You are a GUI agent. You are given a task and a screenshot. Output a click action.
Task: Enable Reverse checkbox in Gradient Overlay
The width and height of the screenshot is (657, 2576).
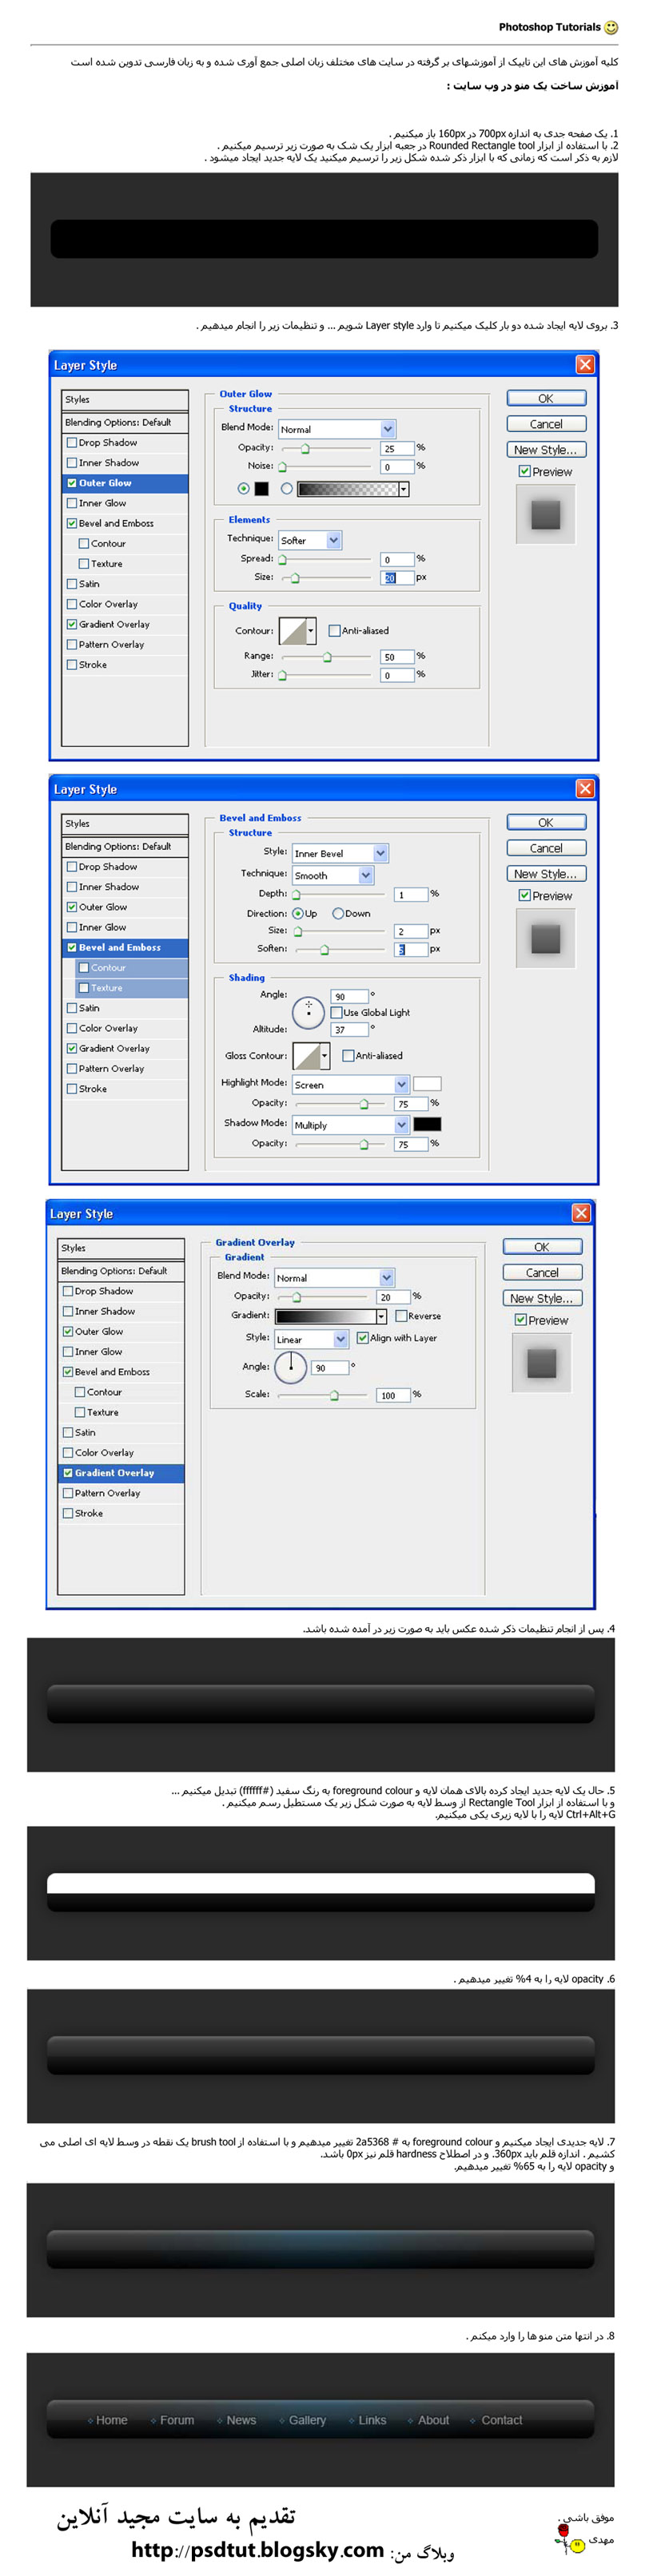(400, 1316)
